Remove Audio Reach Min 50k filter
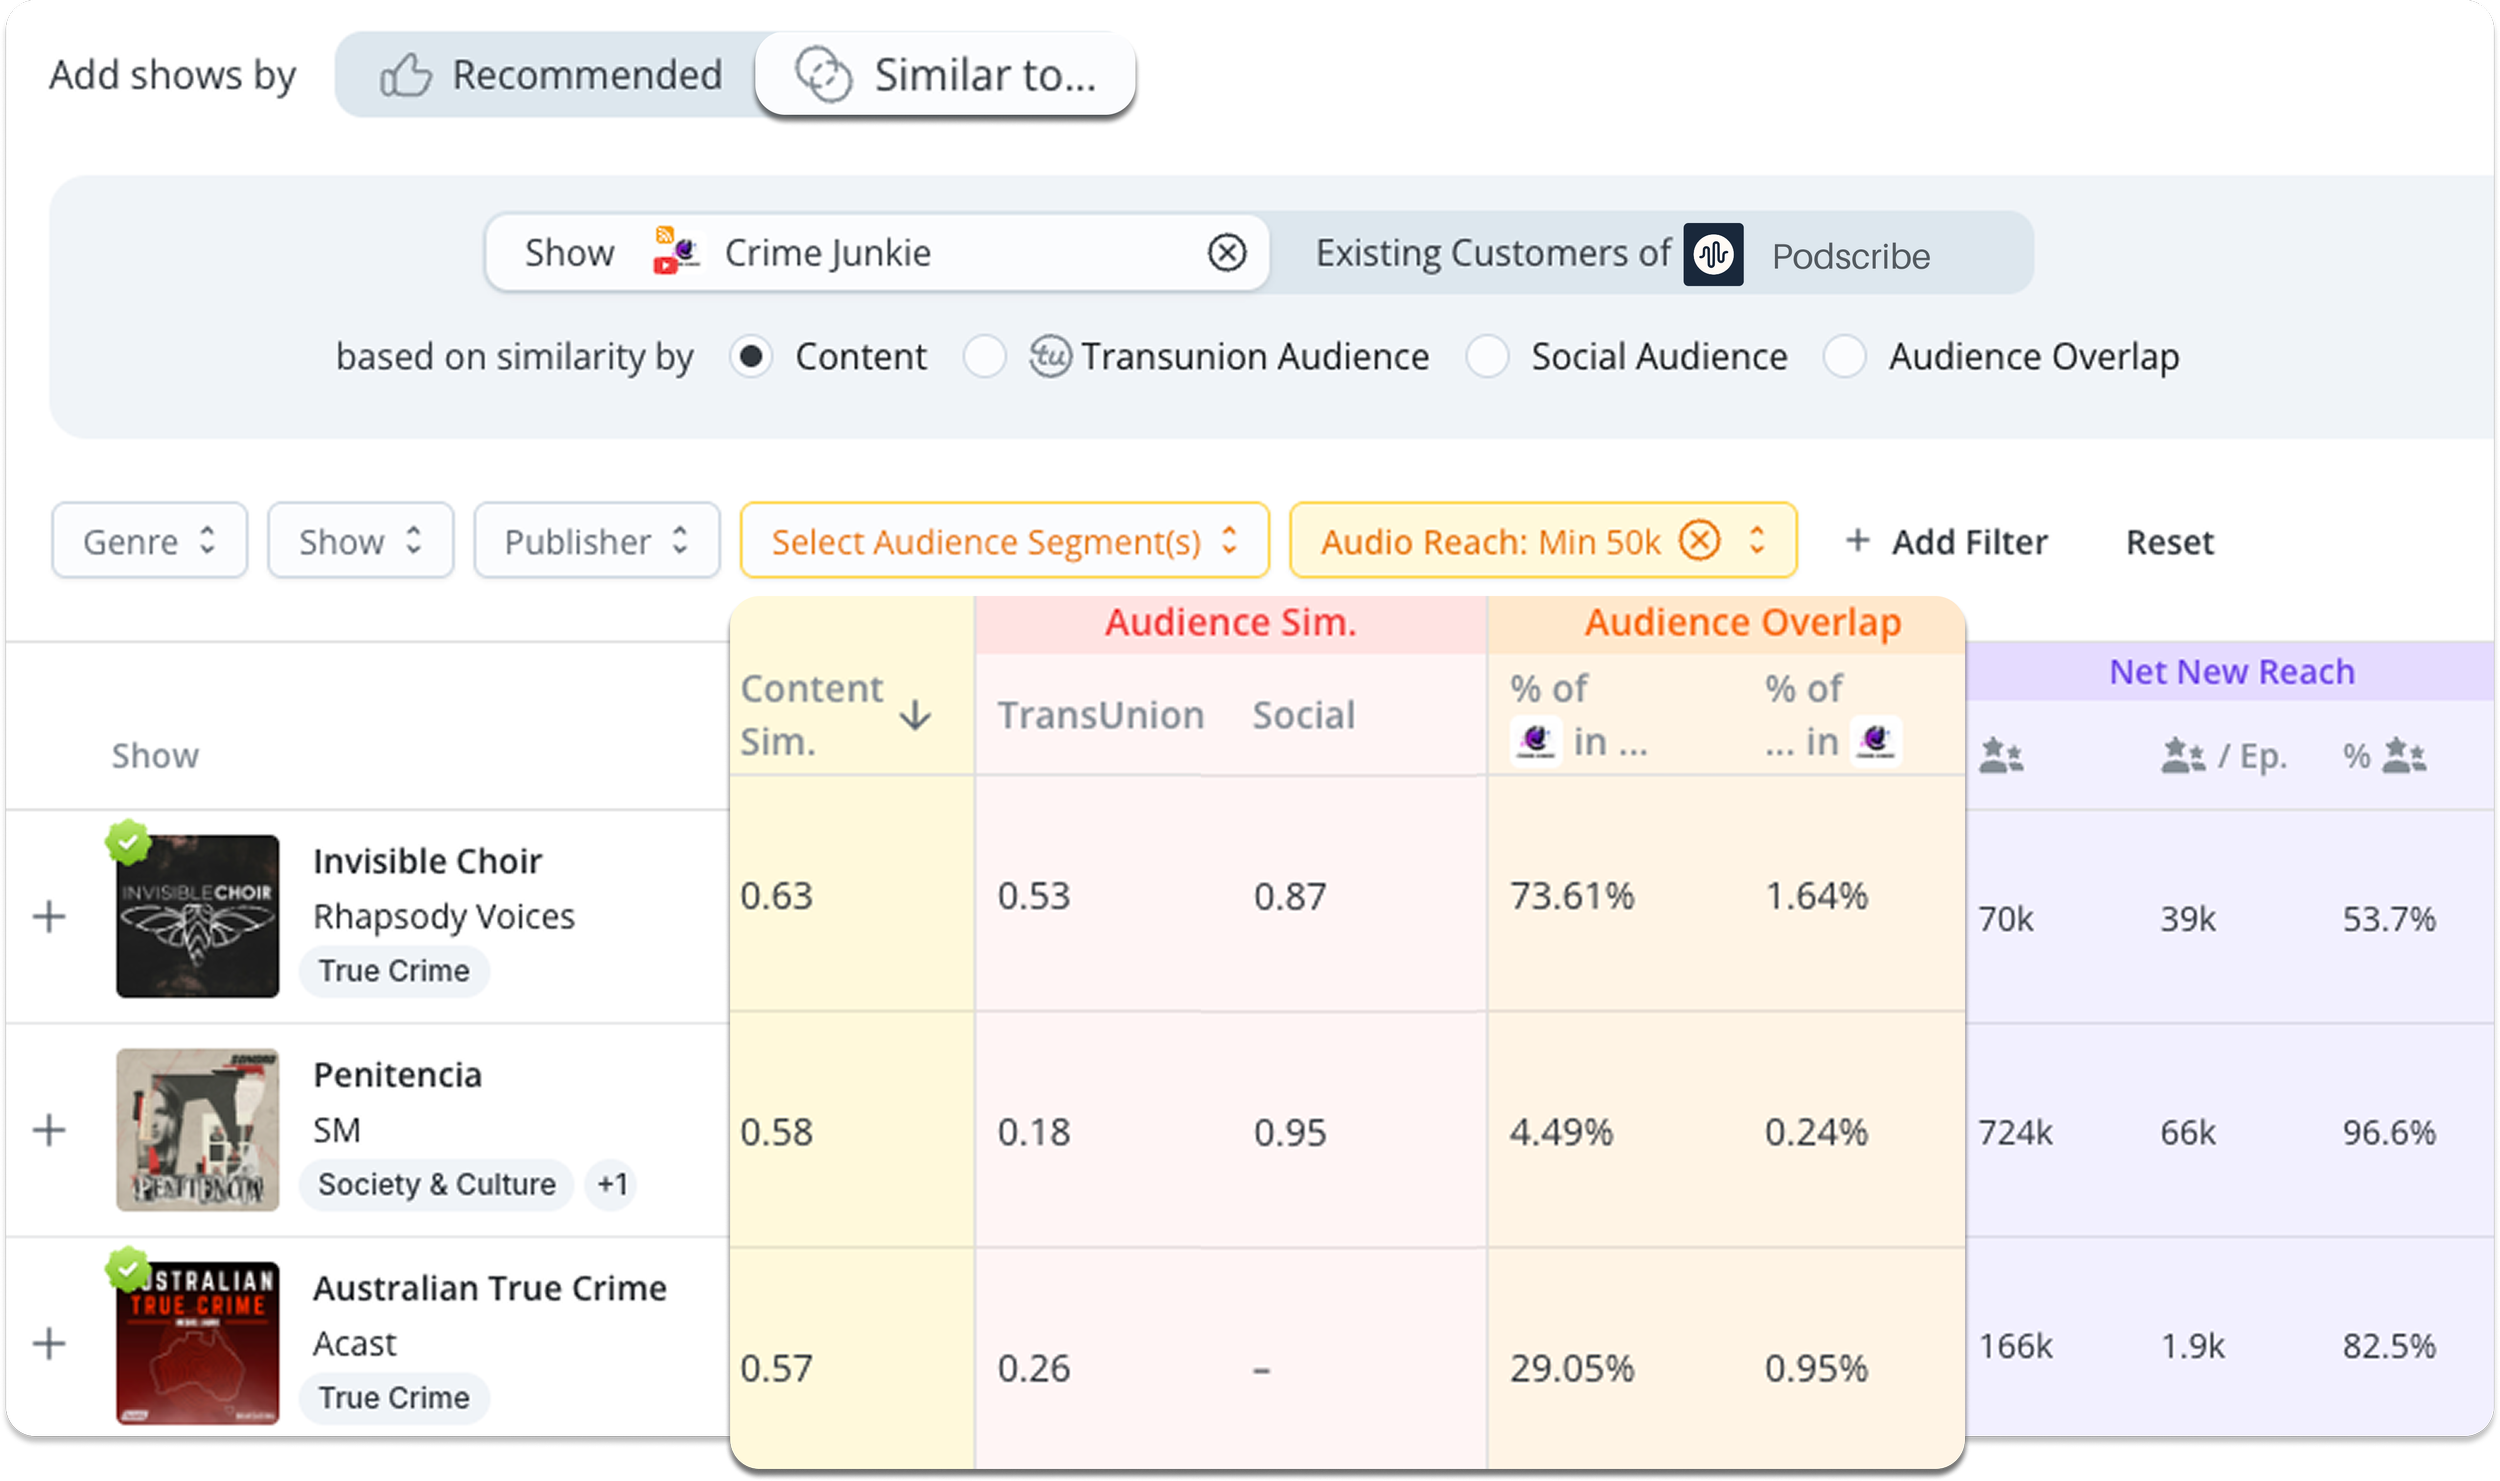 1699,541
